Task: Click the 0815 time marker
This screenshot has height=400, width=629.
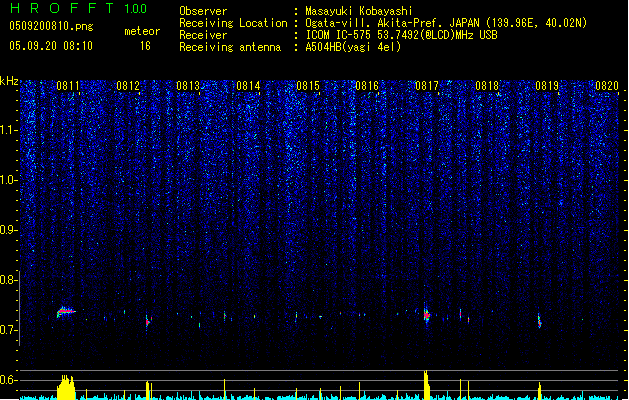Action: [308, 86]
